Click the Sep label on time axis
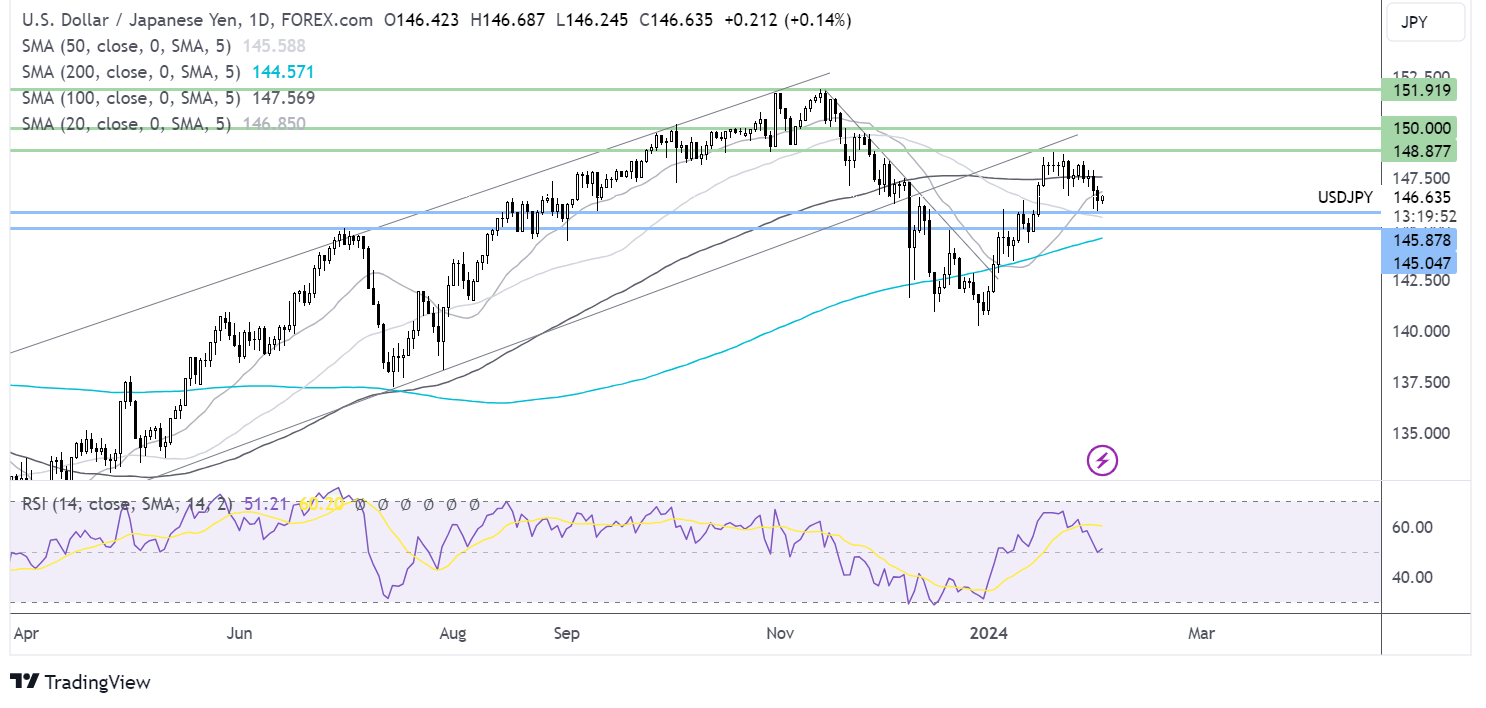The width and height of the screenshot is (1486, 708). 567,633
